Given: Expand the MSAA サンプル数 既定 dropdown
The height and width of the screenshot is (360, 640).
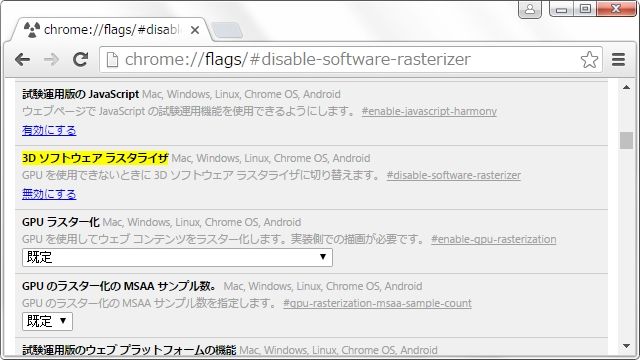Looking at the screenshot, I should [x=47, y=321].
